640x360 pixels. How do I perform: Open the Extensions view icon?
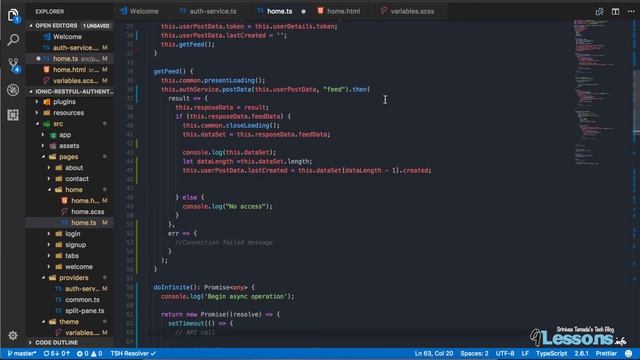click(x=13, y=115)
